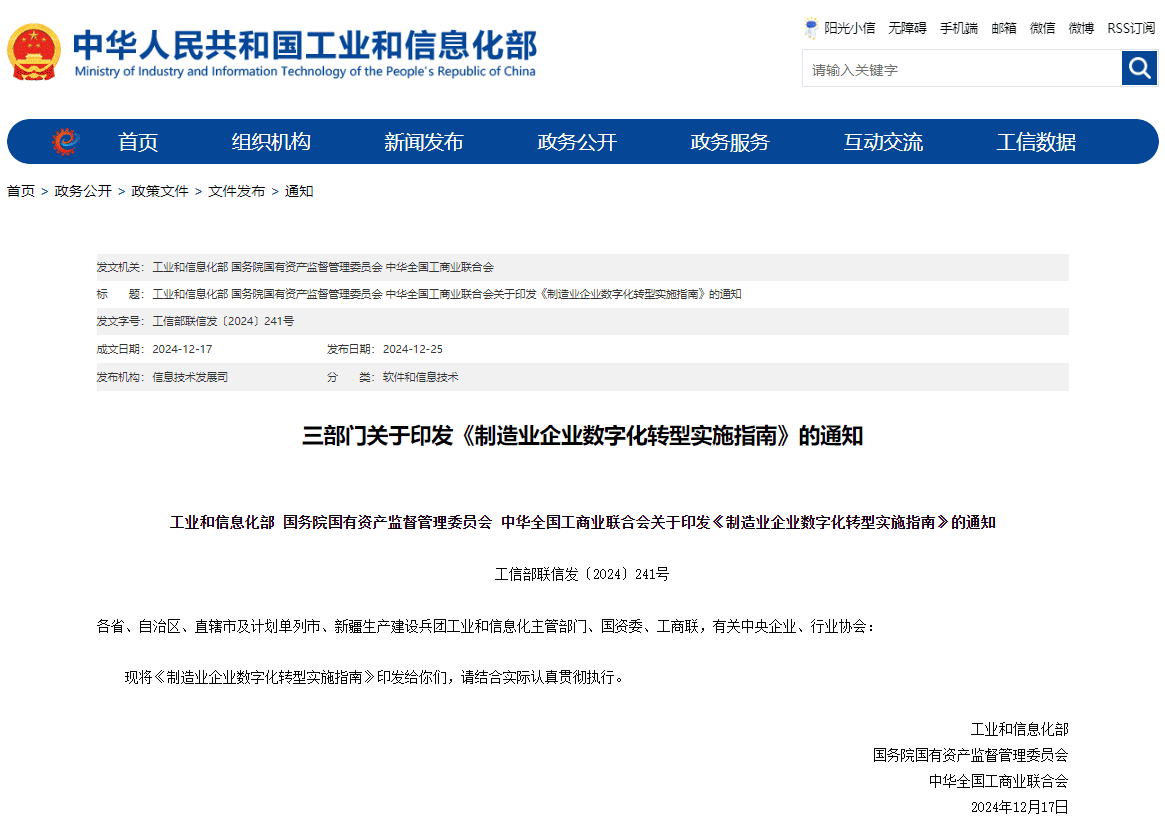The image size is (1165, 834).
Task: Click the 发文机关 issuing agencies value
Action: pyautogui.click(x=323, y=267)
